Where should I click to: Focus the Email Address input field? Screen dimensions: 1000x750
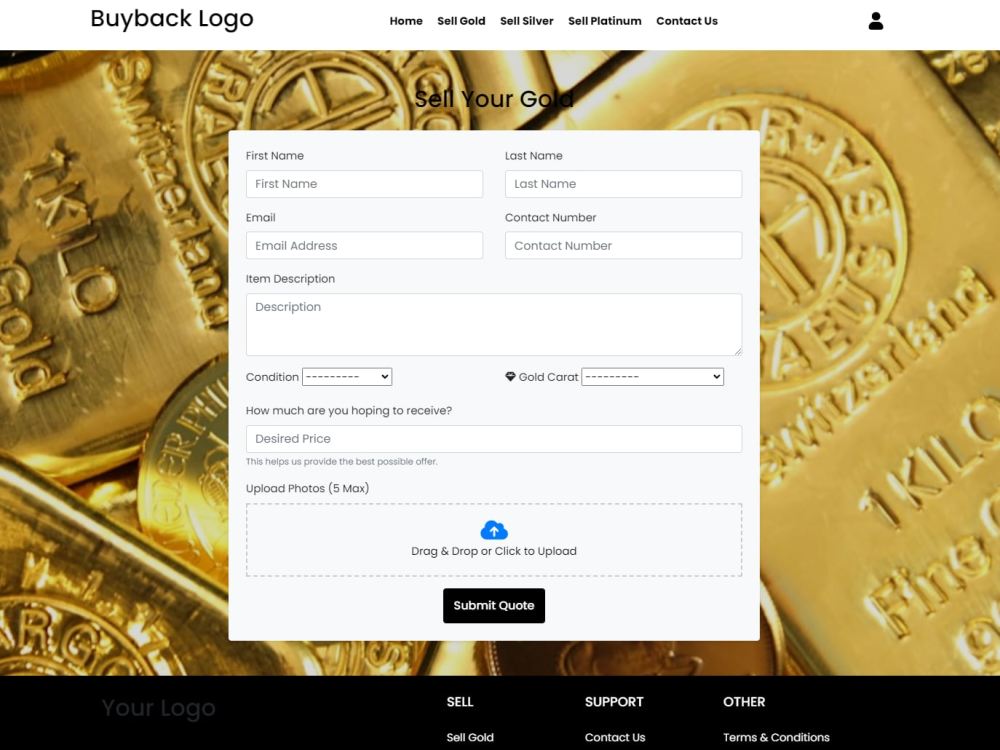(364, 246)
